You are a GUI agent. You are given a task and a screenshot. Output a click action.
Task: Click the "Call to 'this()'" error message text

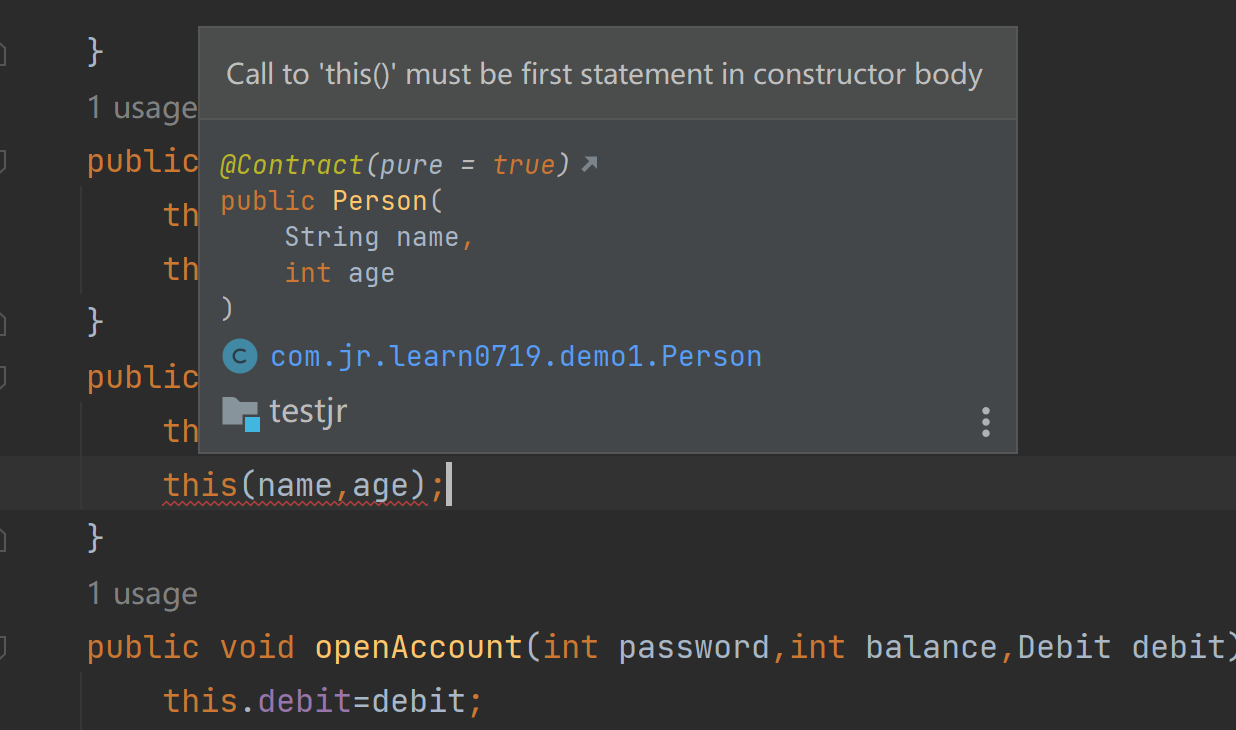click(604, 75)
